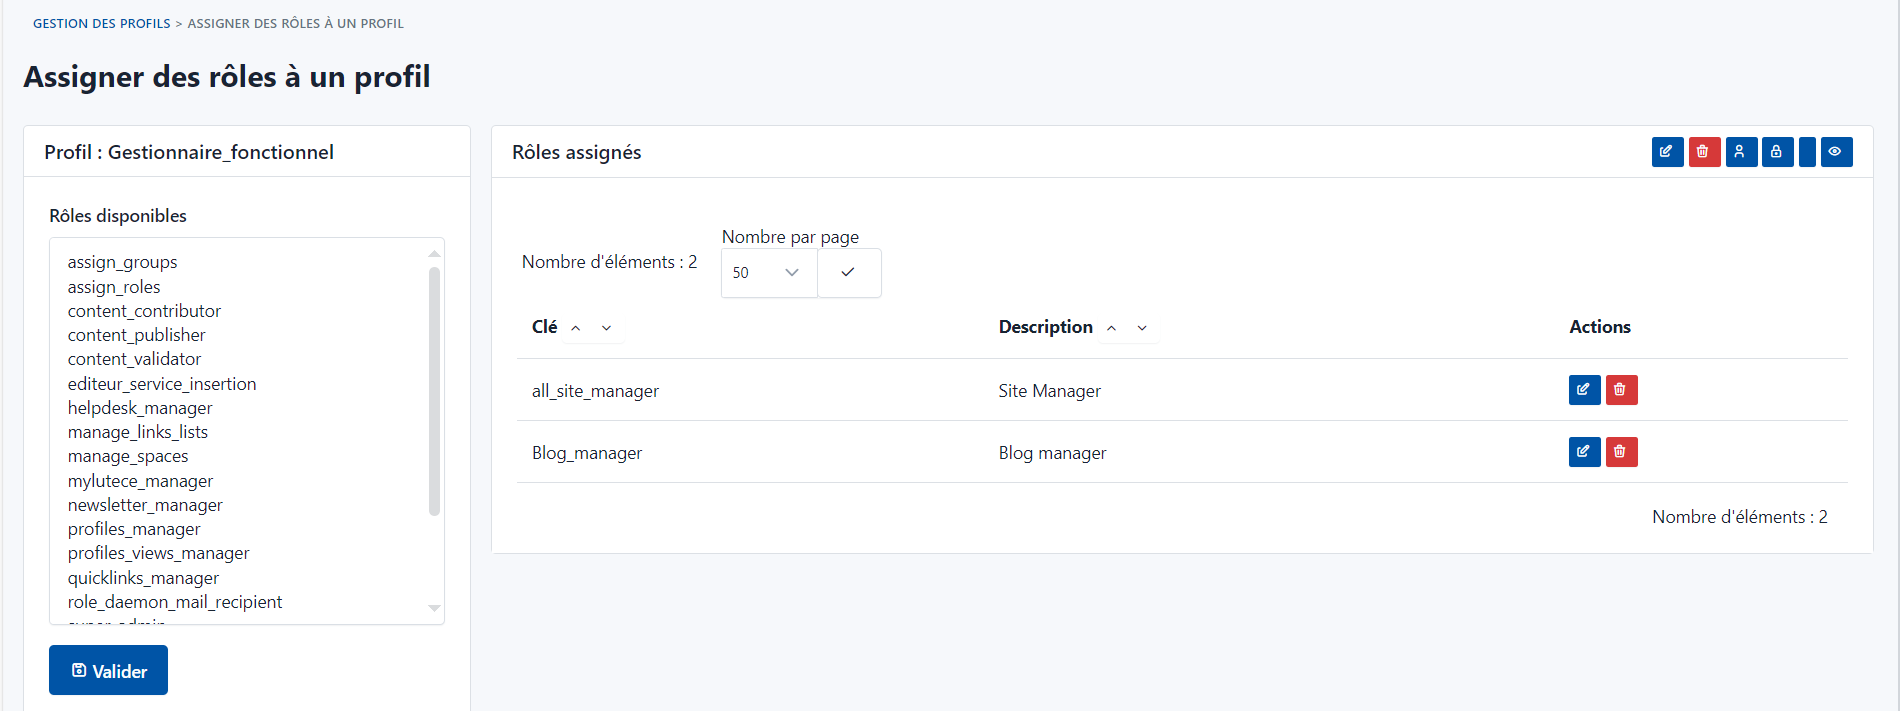Click the roles list scrollbar

(434, 390)
